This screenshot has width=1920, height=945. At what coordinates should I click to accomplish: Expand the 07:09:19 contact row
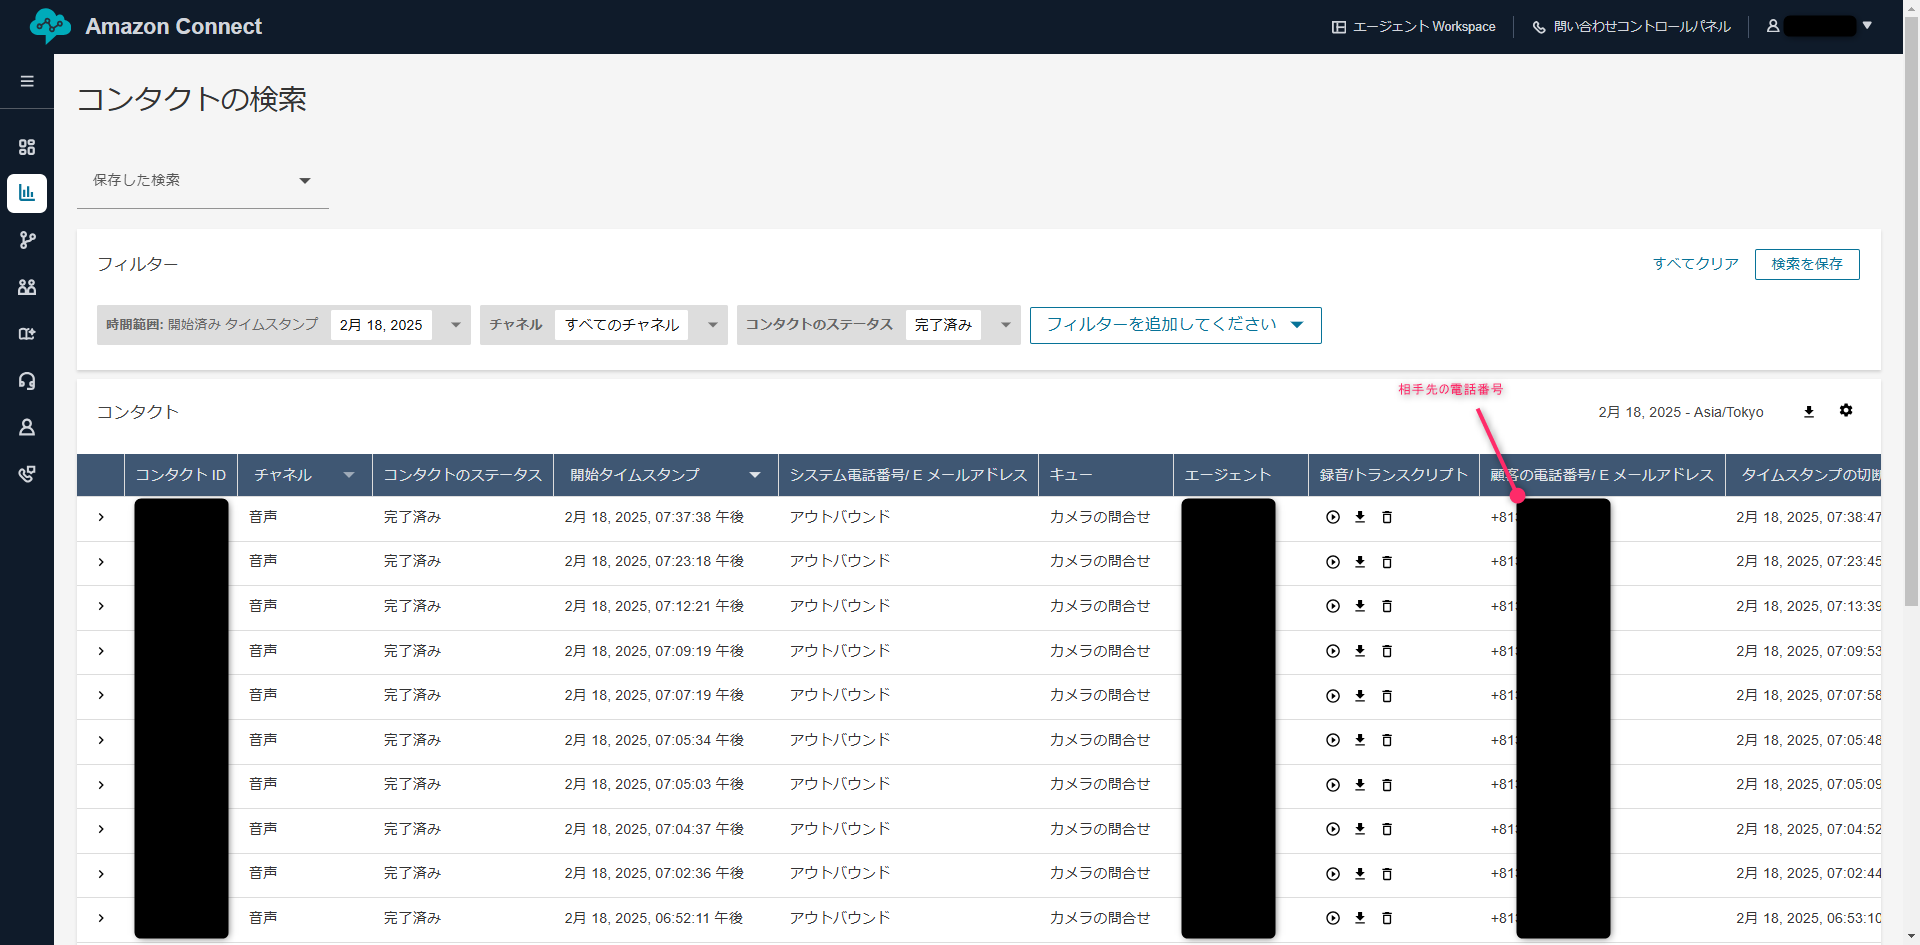tap(101, 651)
